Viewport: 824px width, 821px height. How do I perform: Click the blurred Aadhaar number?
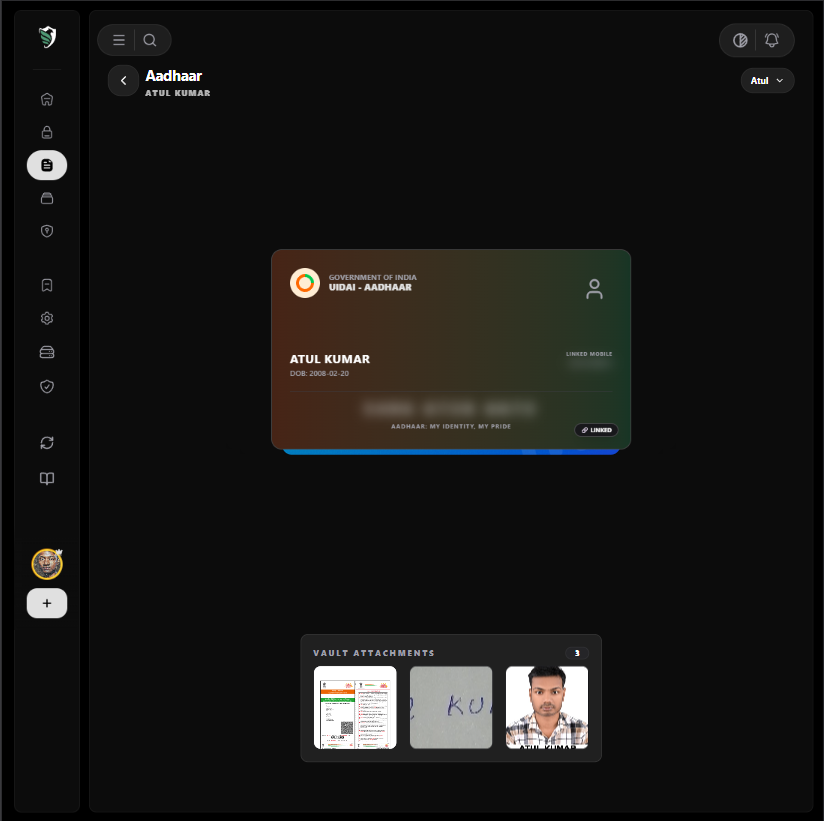point(449,409)
